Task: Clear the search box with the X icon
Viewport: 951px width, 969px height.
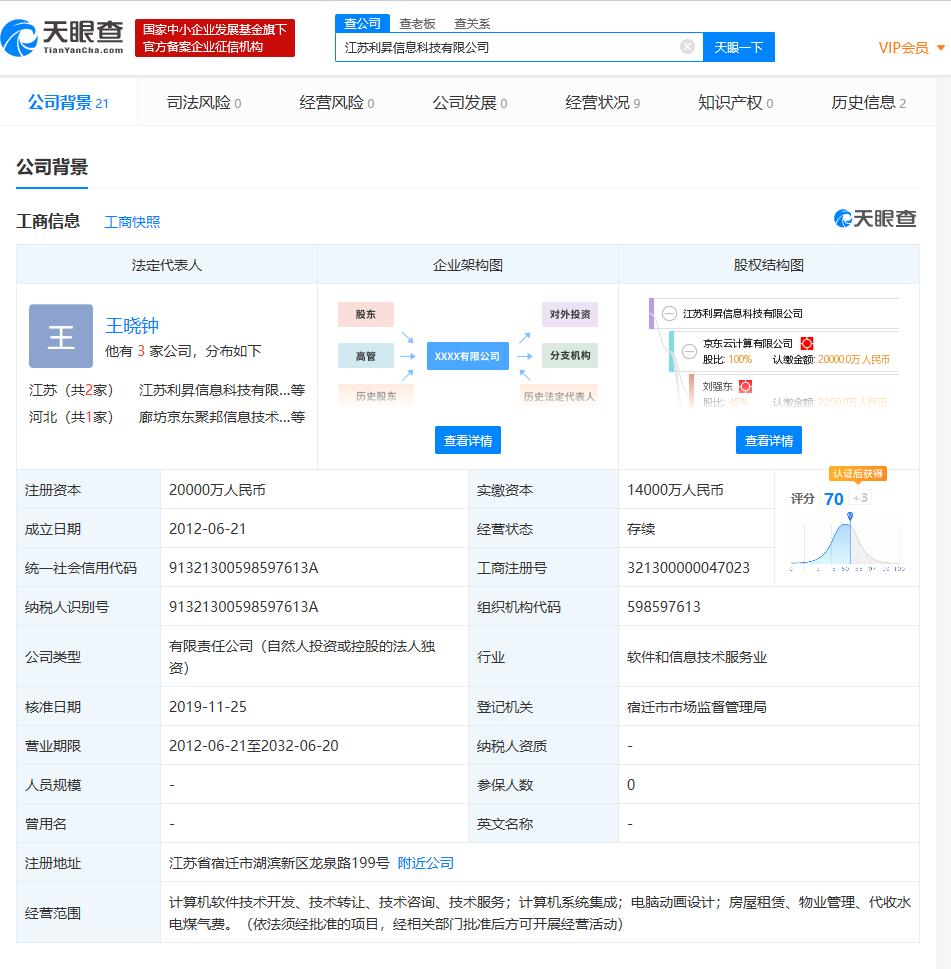Action: point(687,47)
